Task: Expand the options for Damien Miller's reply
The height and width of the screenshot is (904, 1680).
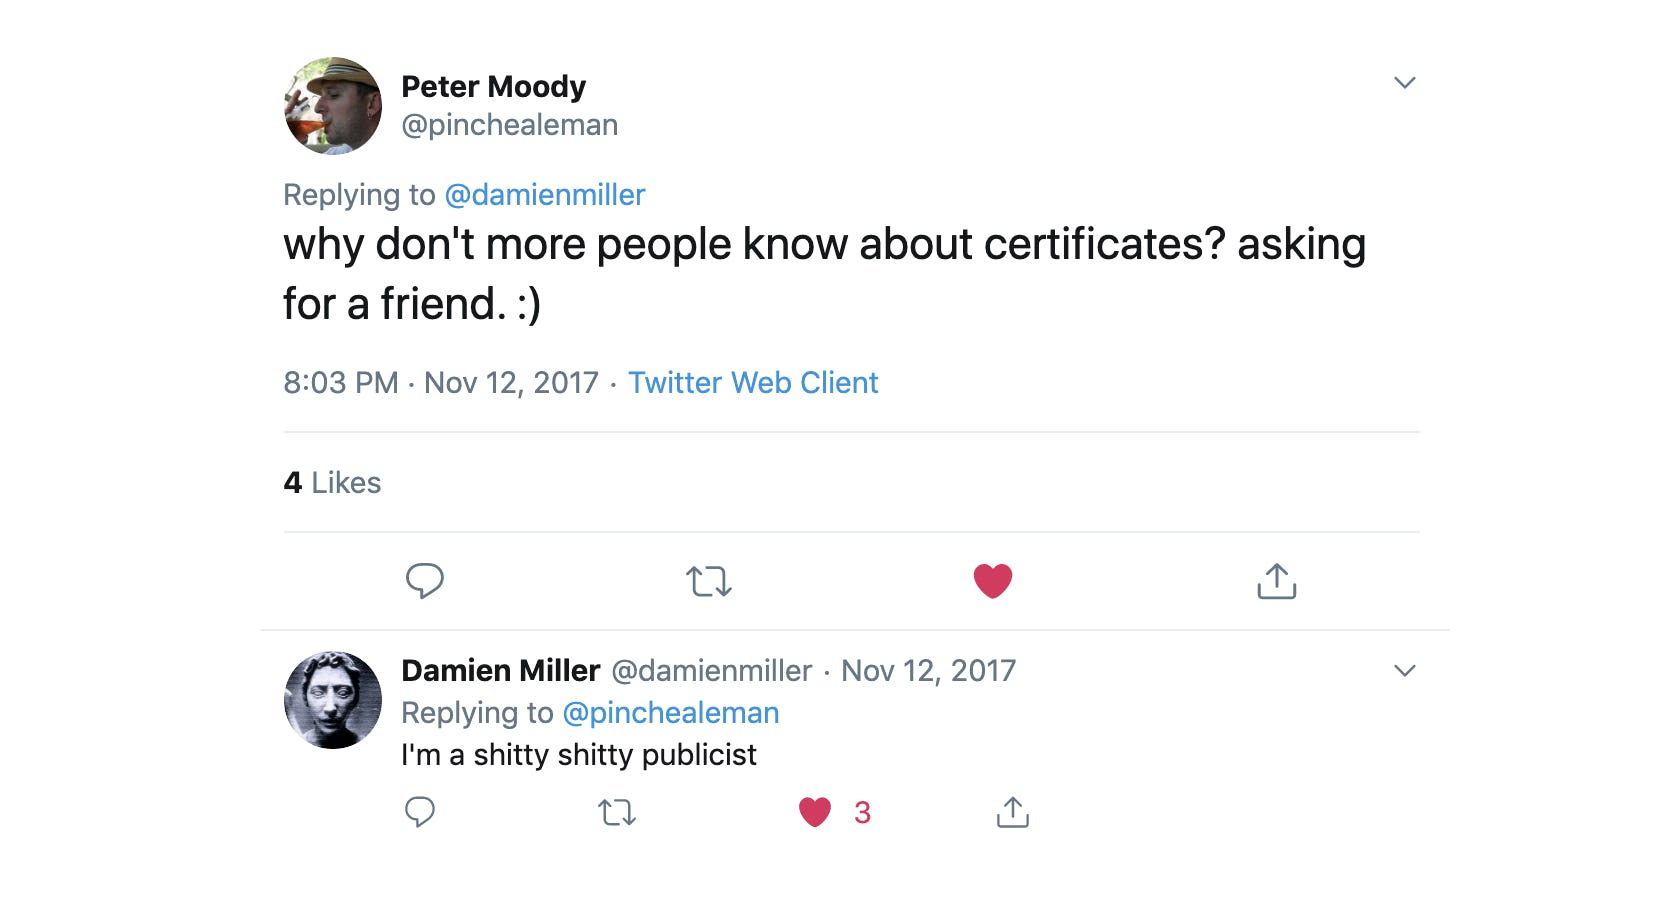Action: tap(1405, 670)
